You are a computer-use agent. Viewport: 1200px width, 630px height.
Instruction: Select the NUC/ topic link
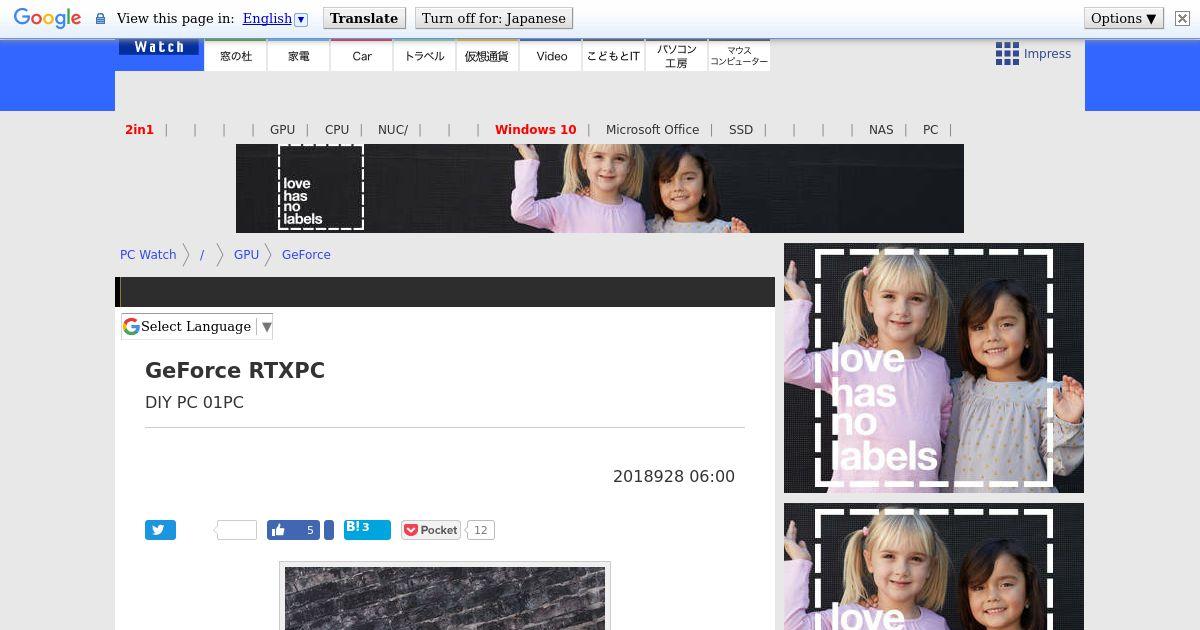393,130
